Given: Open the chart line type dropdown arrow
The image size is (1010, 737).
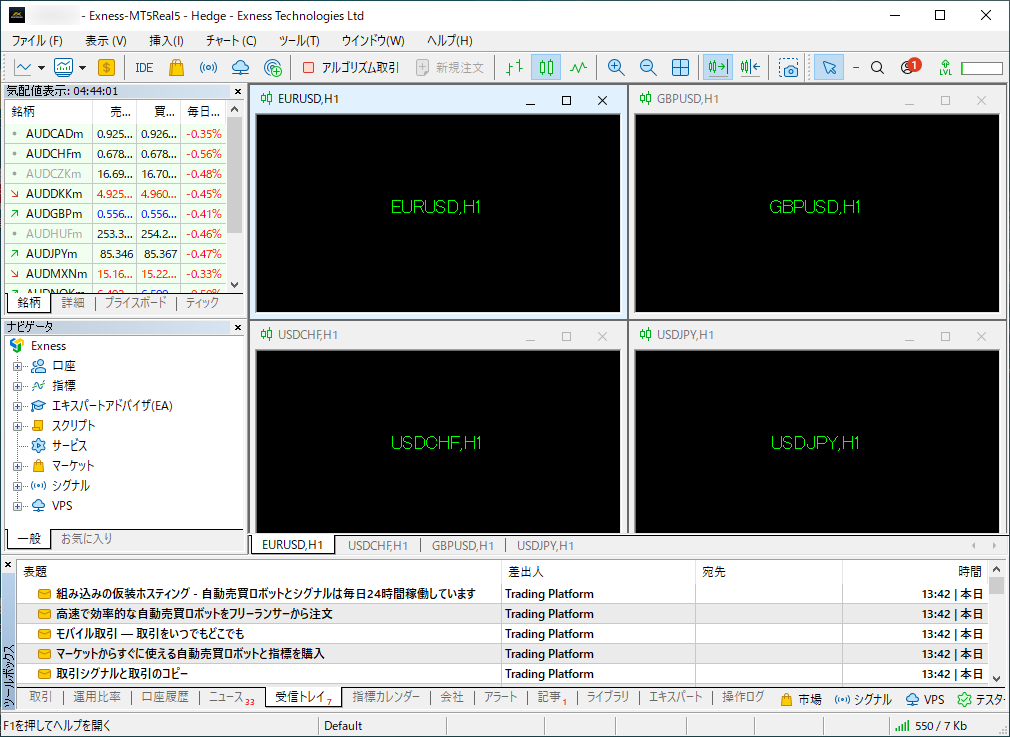Looking at the screenshot, I should point(41,68).
